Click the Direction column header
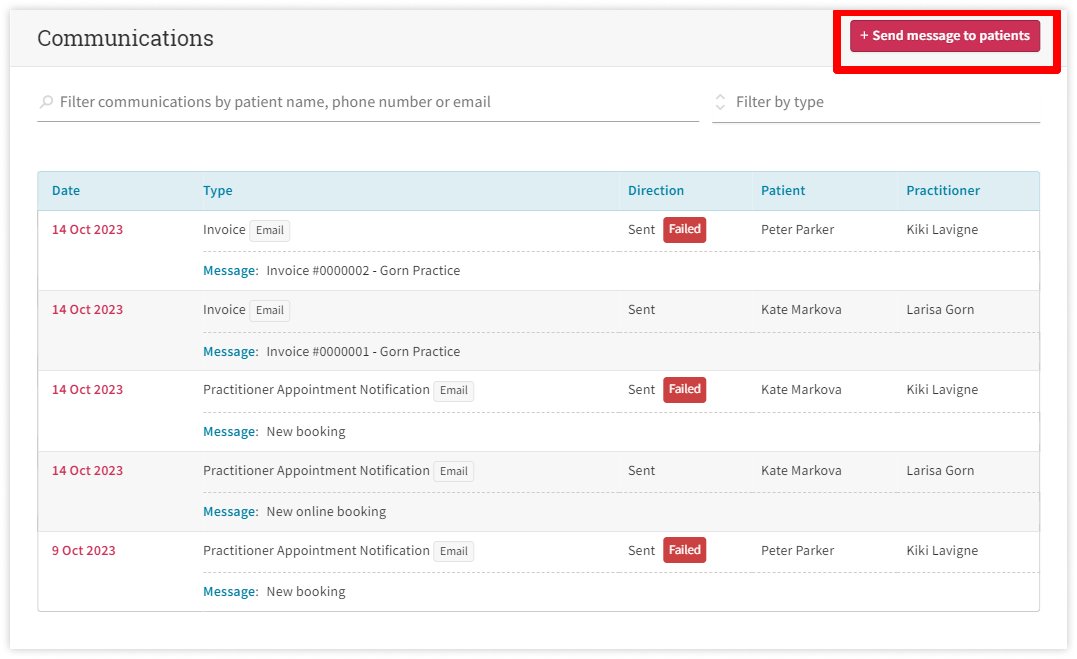This screenshot has height=659, width=1077. (656, 190)
